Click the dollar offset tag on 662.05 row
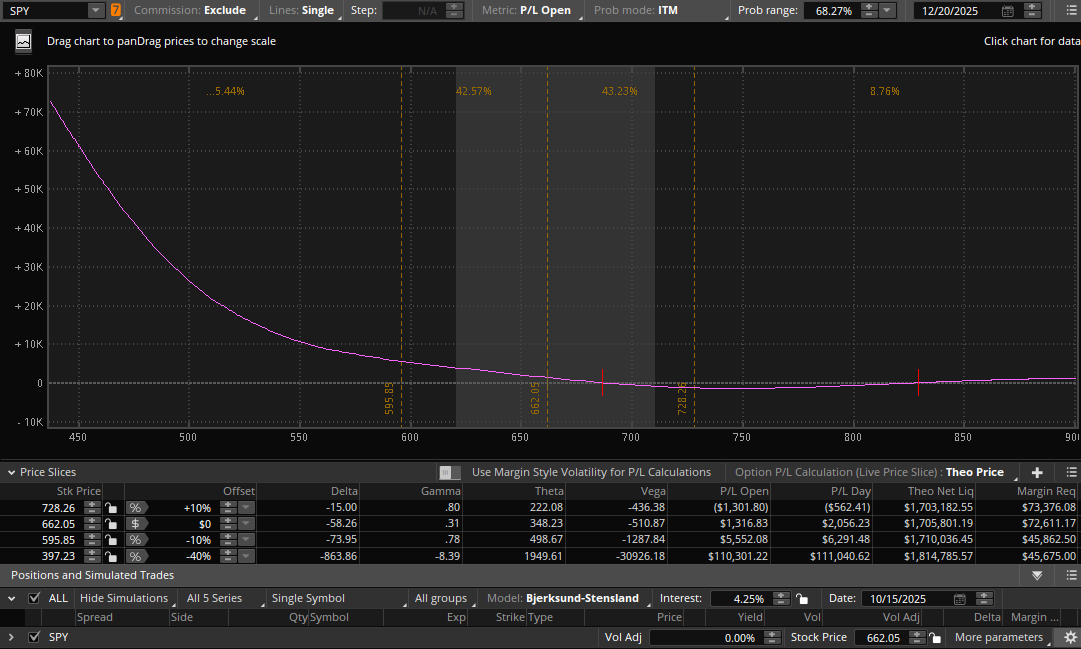1081x649 pixels. tap(137, 524)
